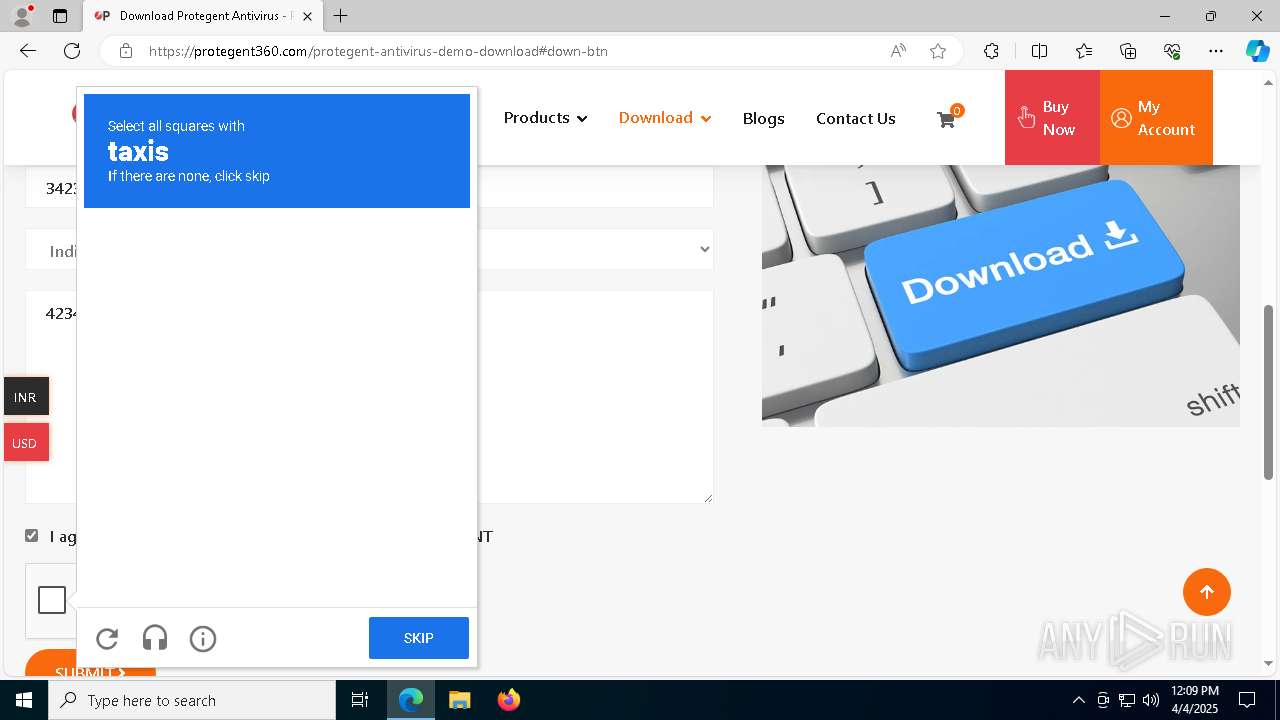Click the taskbar search box
This screenshot has width=1280, height=720.
pos(192,700)
